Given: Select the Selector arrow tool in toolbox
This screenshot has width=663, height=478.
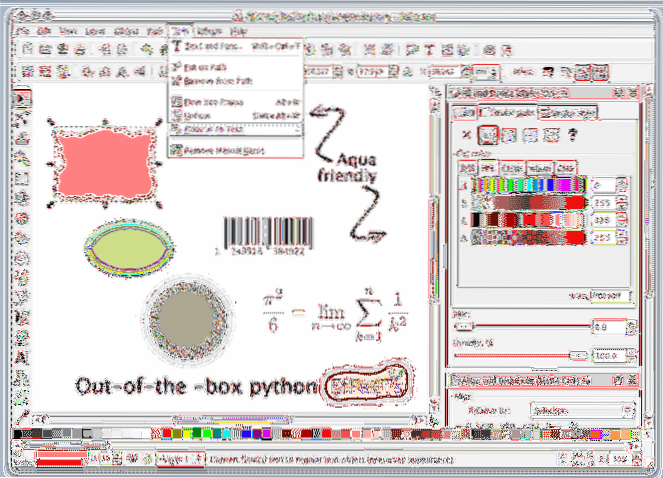Looking at the screenshot, I should [23, 100].
